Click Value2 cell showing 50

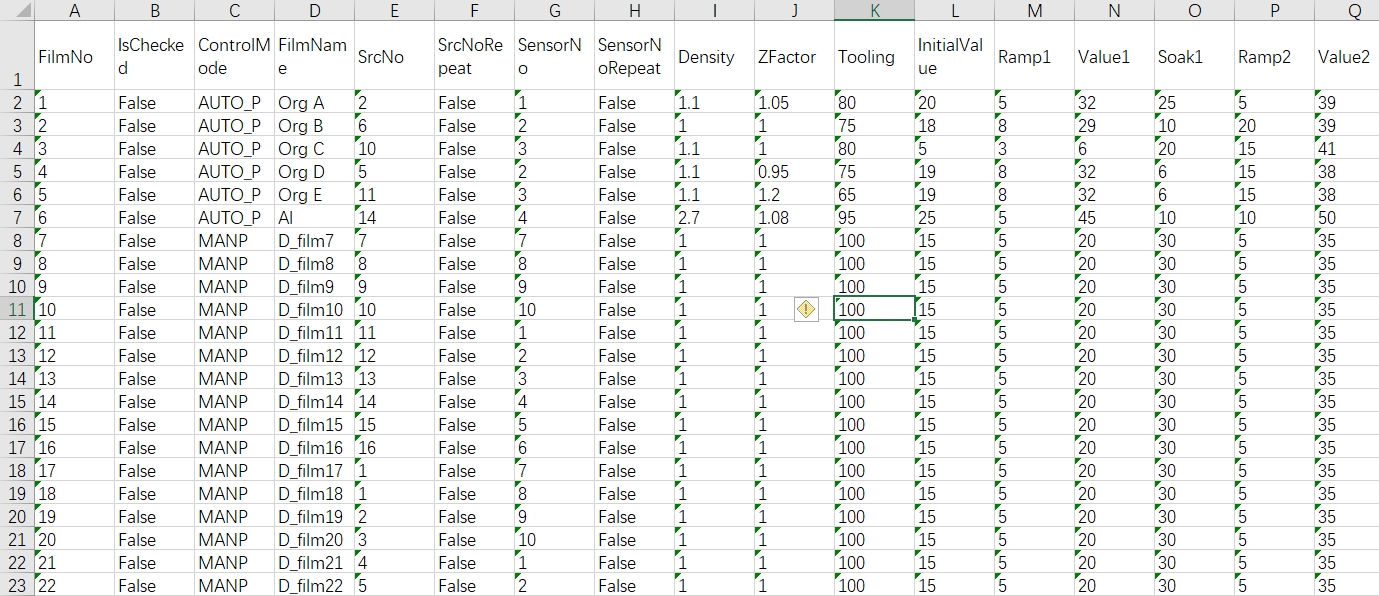point(1346,218)
